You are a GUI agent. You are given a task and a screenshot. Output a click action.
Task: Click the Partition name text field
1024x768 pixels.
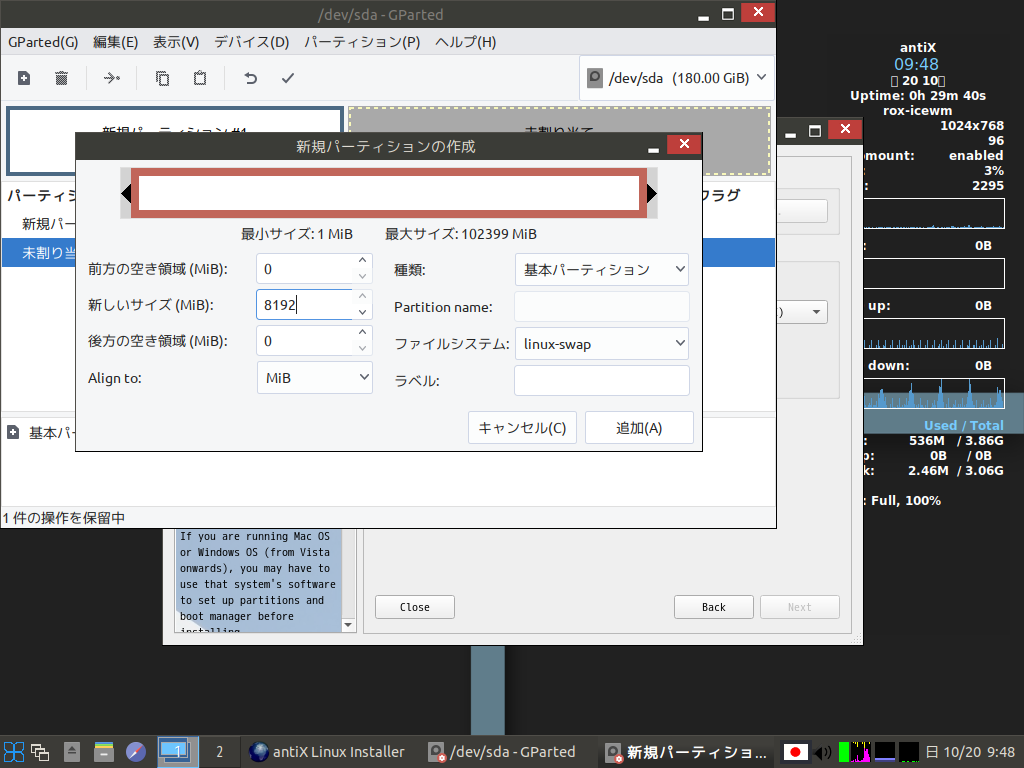[x=601, y=307]
